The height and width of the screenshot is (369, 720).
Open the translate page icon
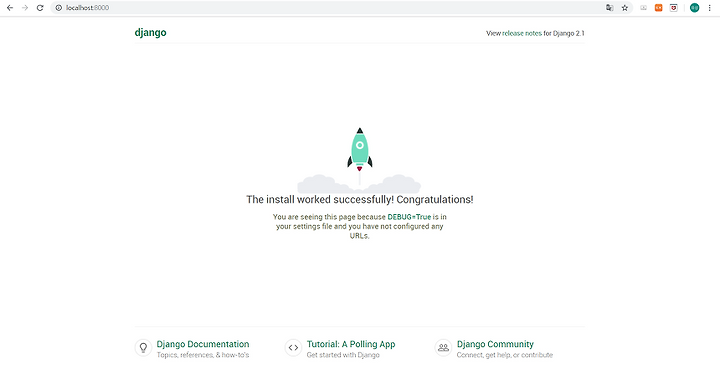tap(609, 8)
